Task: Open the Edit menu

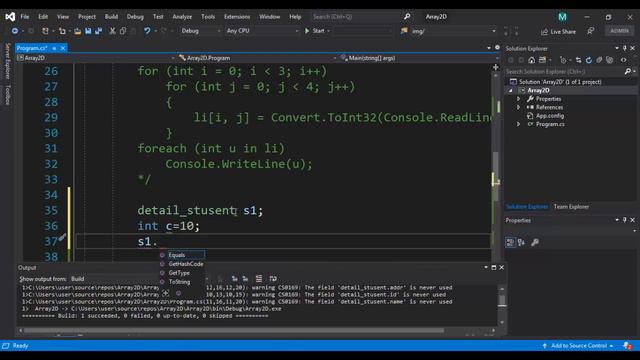Action: (x=43, y=17)
